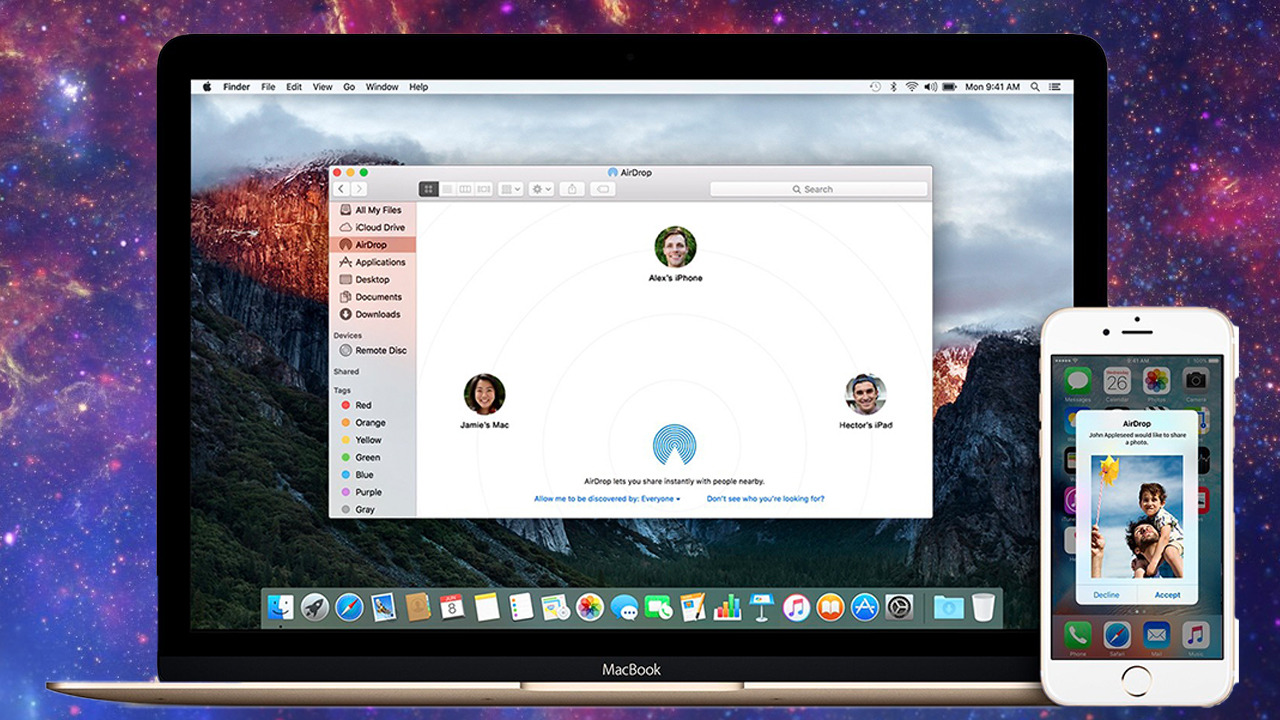1280x720 pixels.
Task: Select Jamie's Mac AirDrop contact
Action: pos(484,401)
